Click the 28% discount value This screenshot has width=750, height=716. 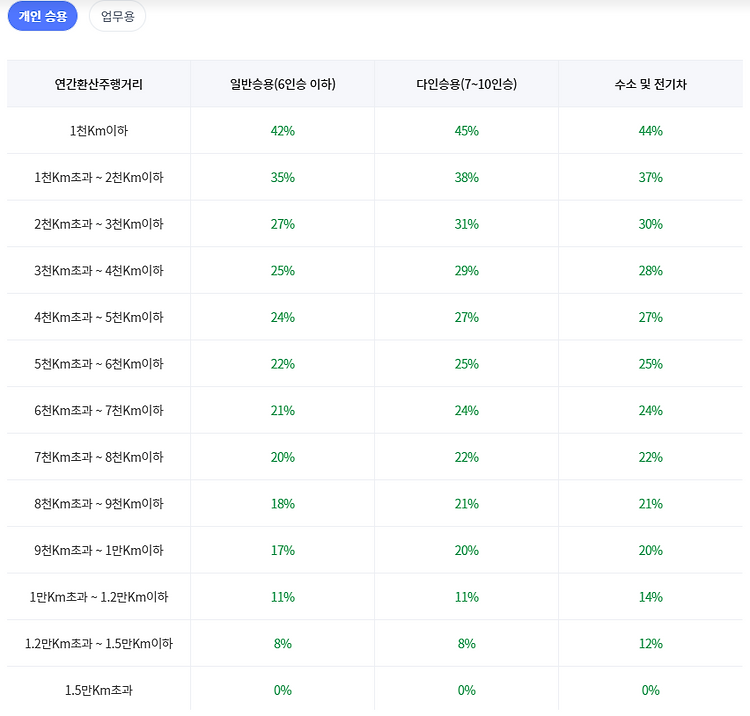point(651,271)
